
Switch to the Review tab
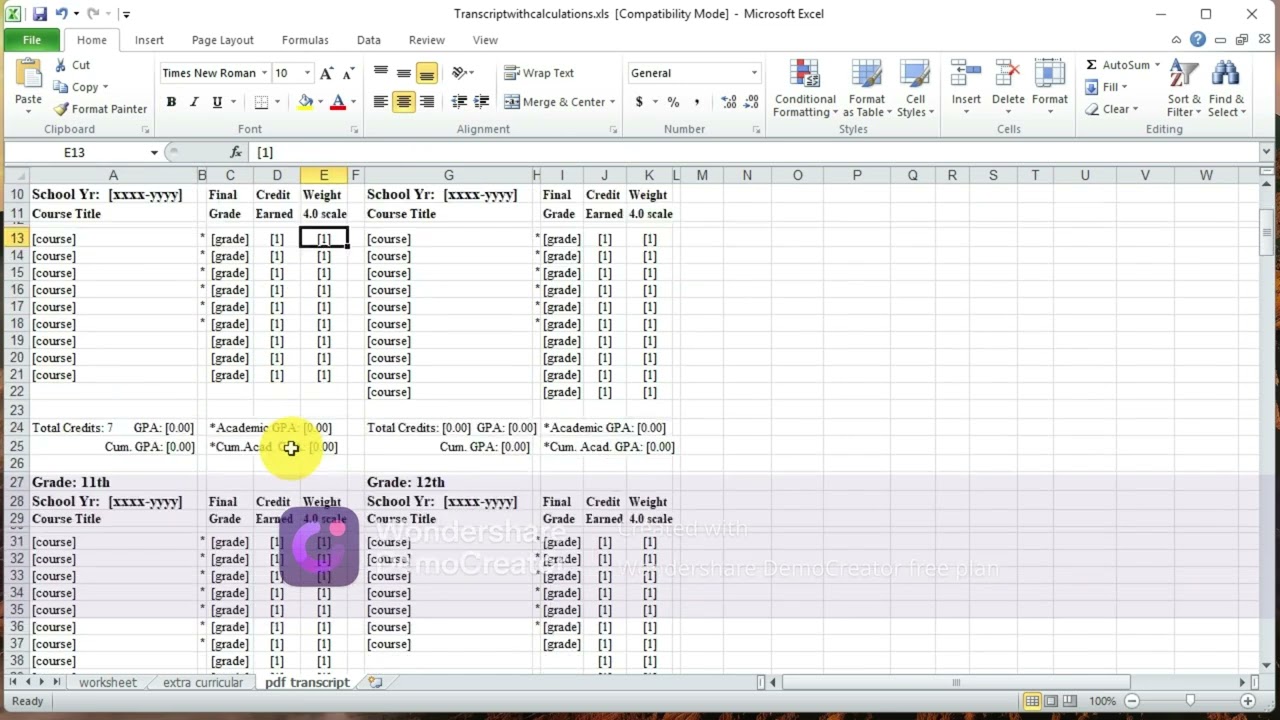click(426, 40)
